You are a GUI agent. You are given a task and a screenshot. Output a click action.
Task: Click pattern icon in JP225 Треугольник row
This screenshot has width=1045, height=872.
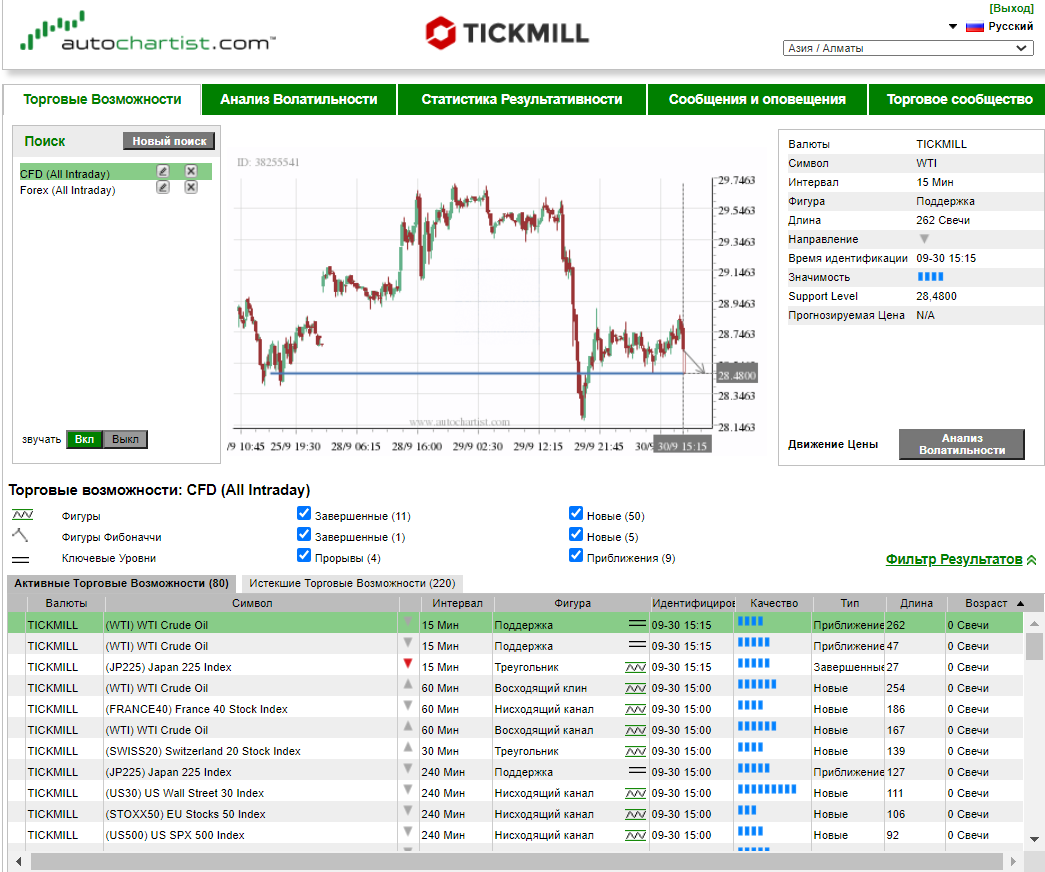[x=636, y=667]
